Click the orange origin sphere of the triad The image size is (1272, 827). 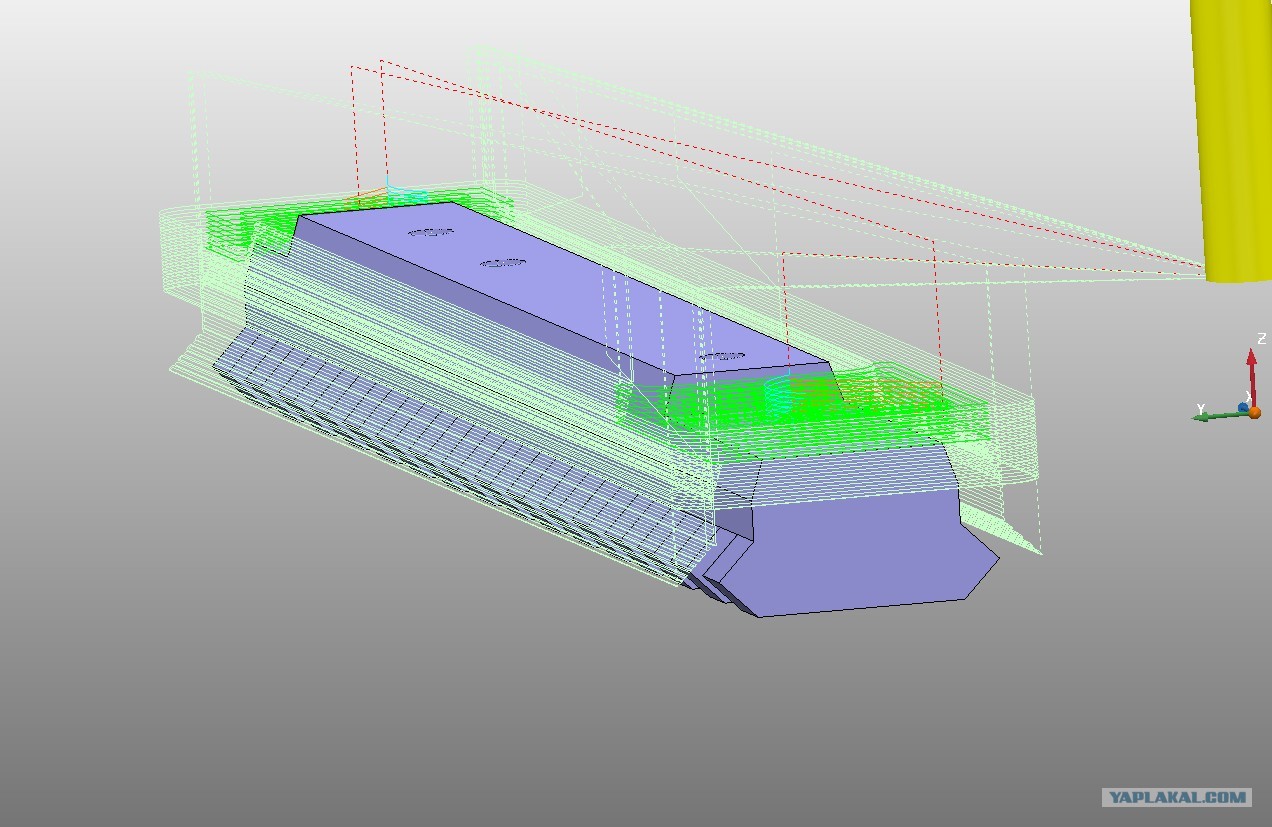(x=1254, y=412)
